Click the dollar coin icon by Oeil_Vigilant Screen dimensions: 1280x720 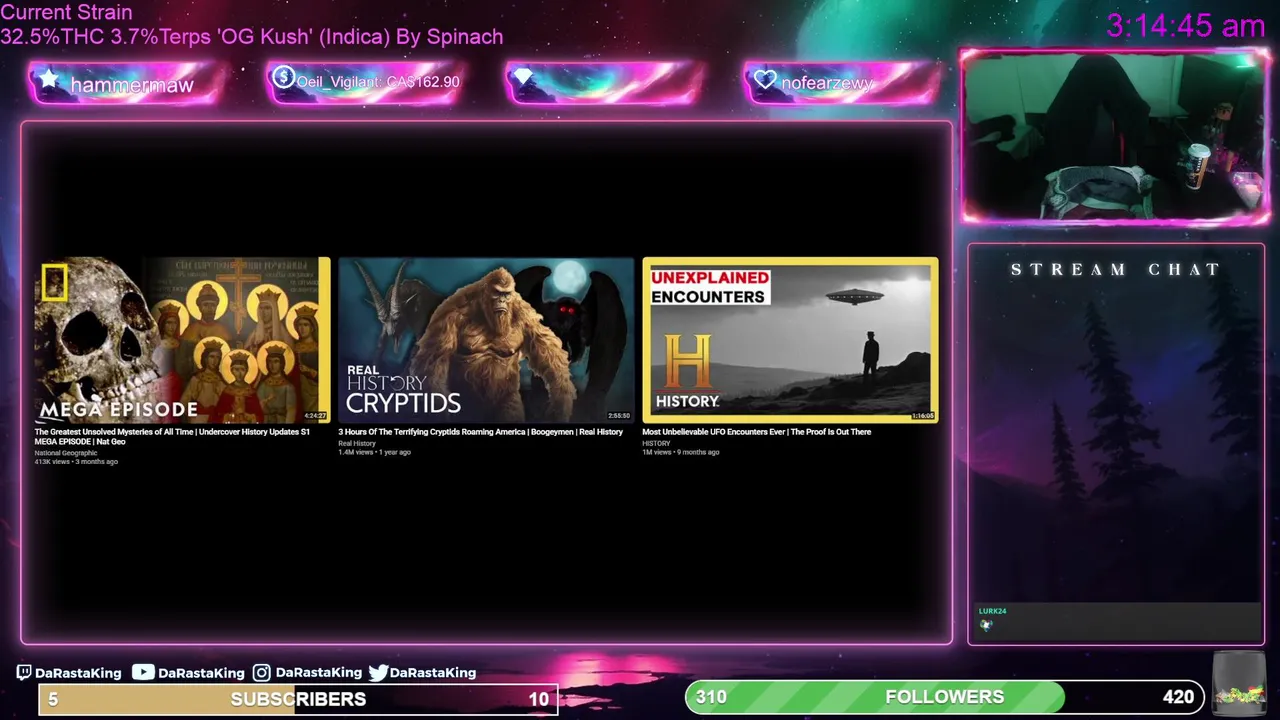pos(283,77)
